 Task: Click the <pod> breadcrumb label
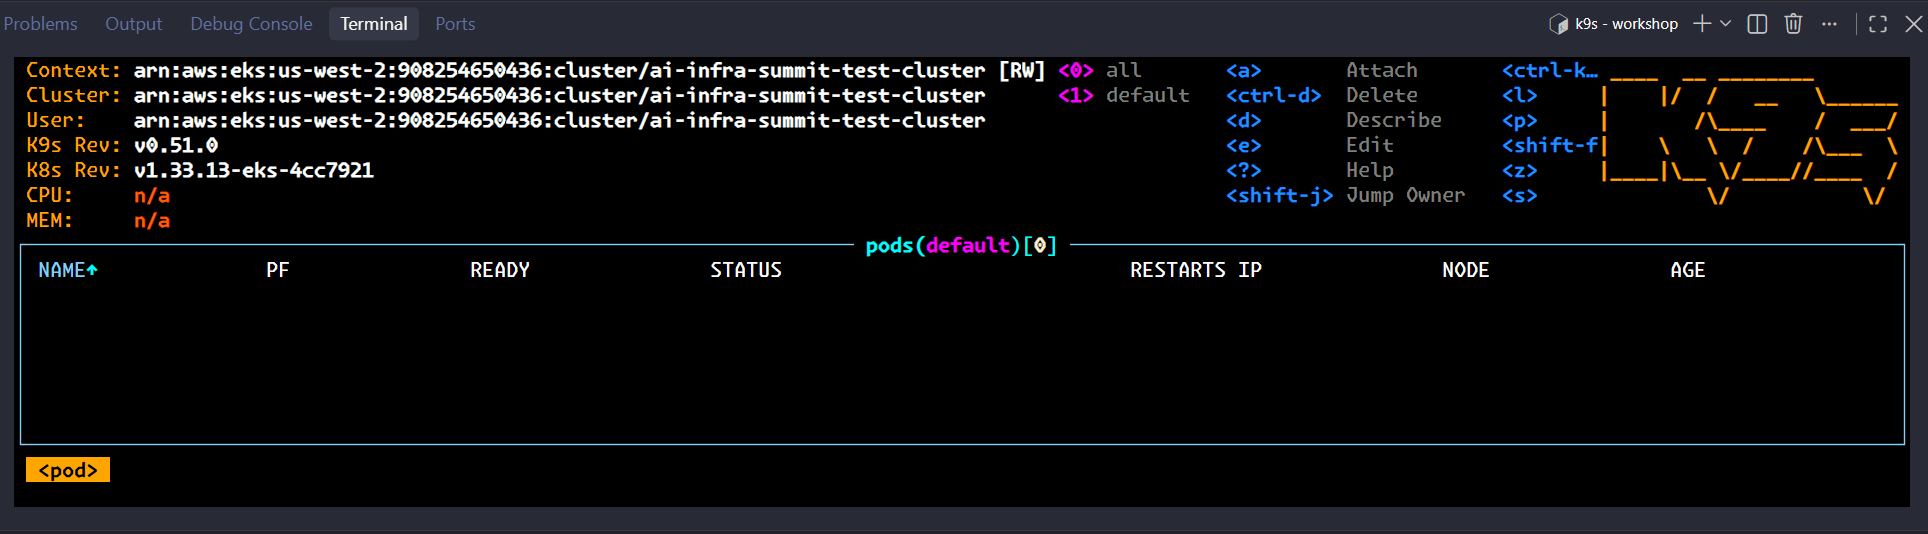(68, 470)
